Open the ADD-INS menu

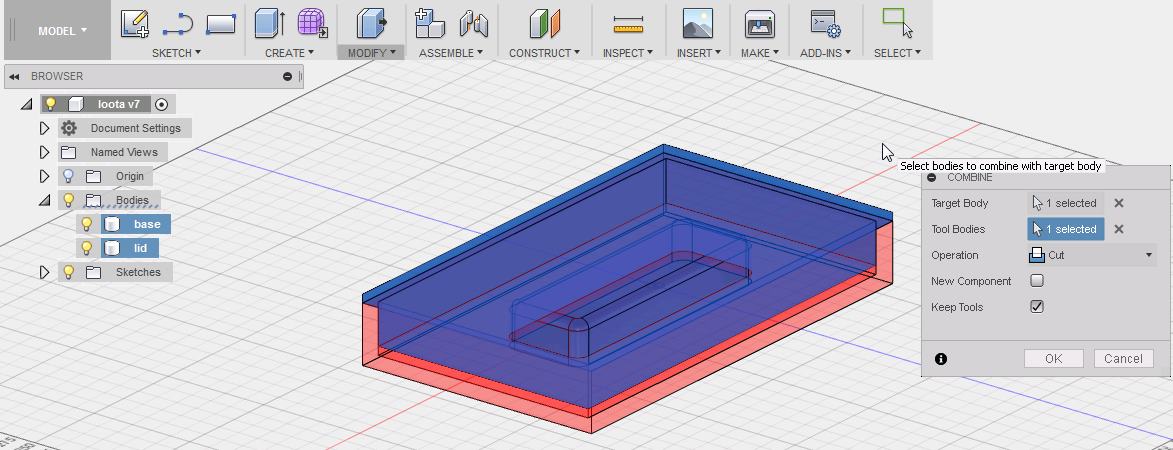pyautogui.click(x=826, y=53)
